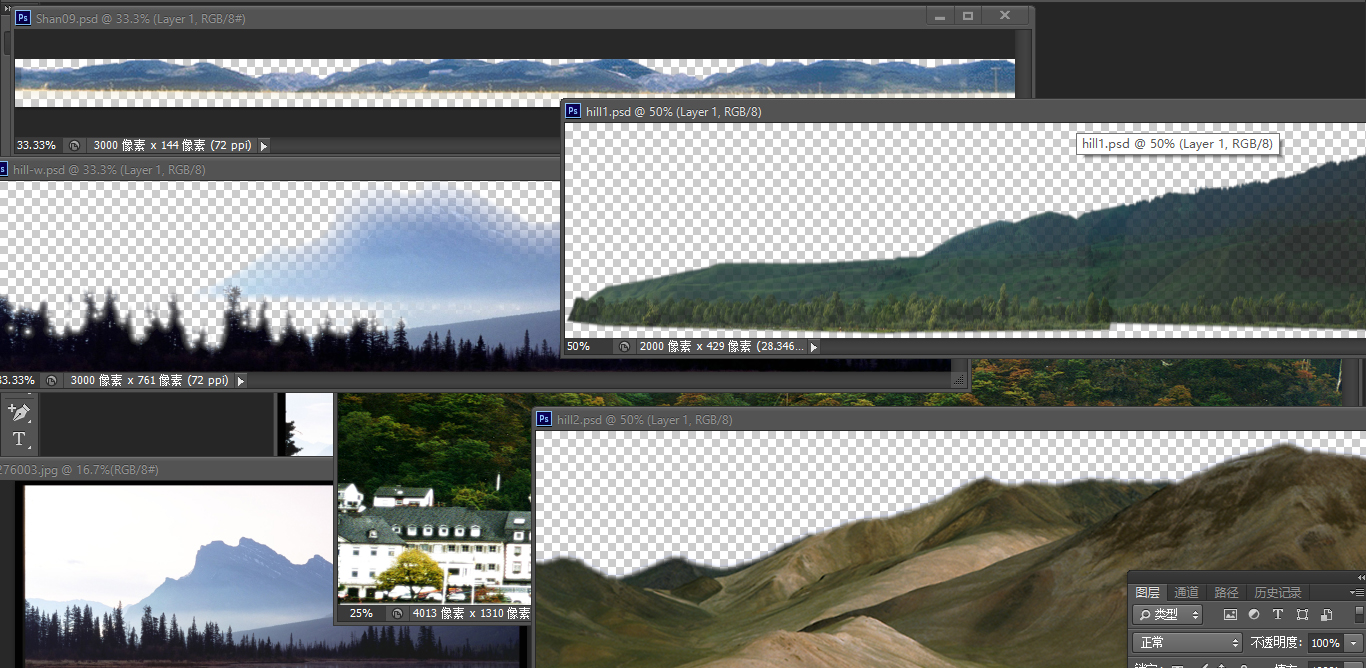Screen dimensions: 1366x668
Task: Click status text 3000 像素 x 144 像素
Action: pos(172,146)
